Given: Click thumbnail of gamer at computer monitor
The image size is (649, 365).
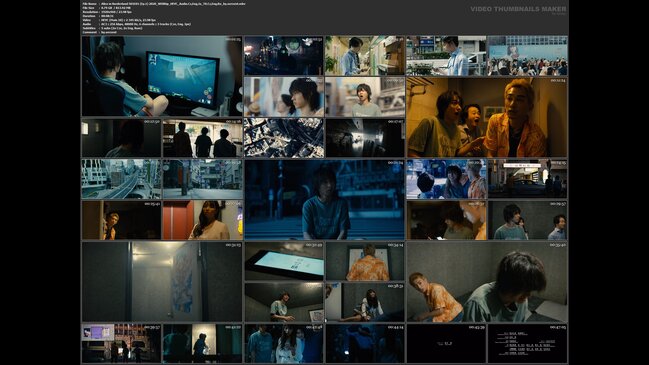Looking at the screenshot, I should click(162, 76).
